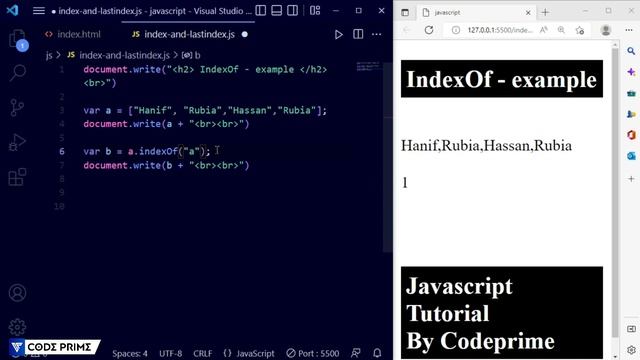Toggle the bottom panel layout icon
Viewport: 640px width, 360px height.
click(276, 11)
